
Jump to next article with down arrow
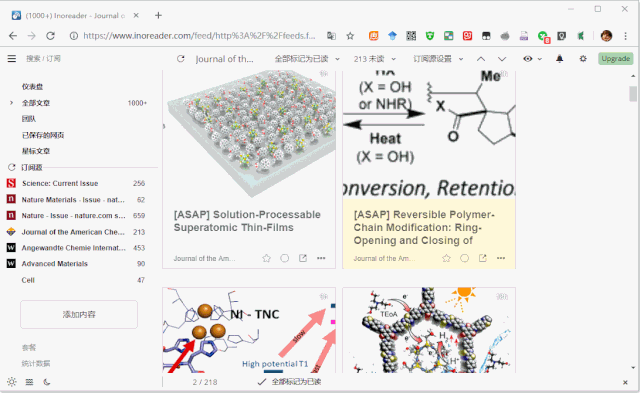(502, 59)
